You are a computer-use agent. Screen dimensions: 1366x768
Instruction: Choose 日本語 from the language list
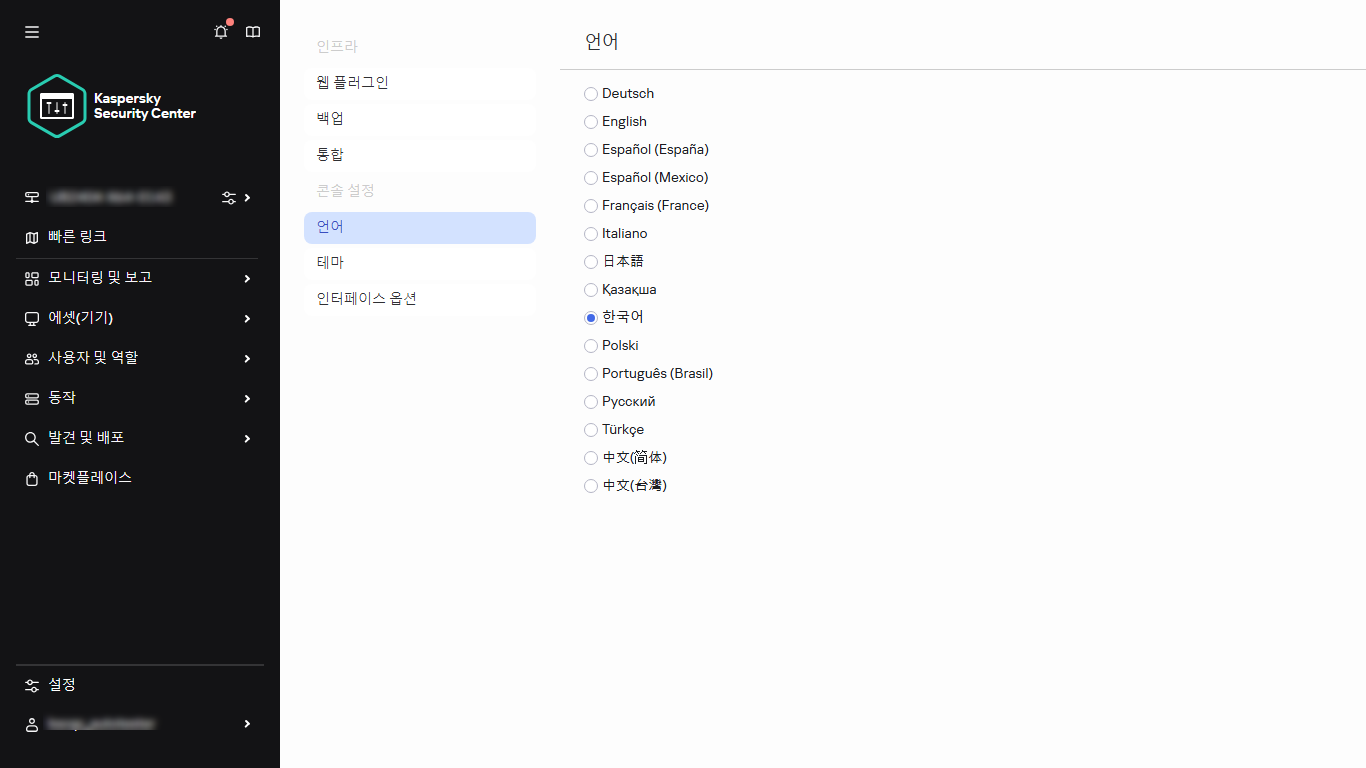click(x=590, y=261)
